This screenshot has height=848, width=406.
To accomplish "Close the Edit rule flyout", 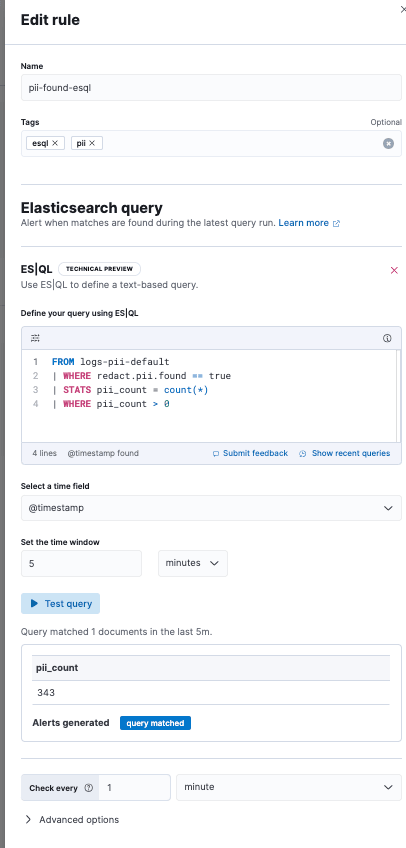I will tap(403, 10).
